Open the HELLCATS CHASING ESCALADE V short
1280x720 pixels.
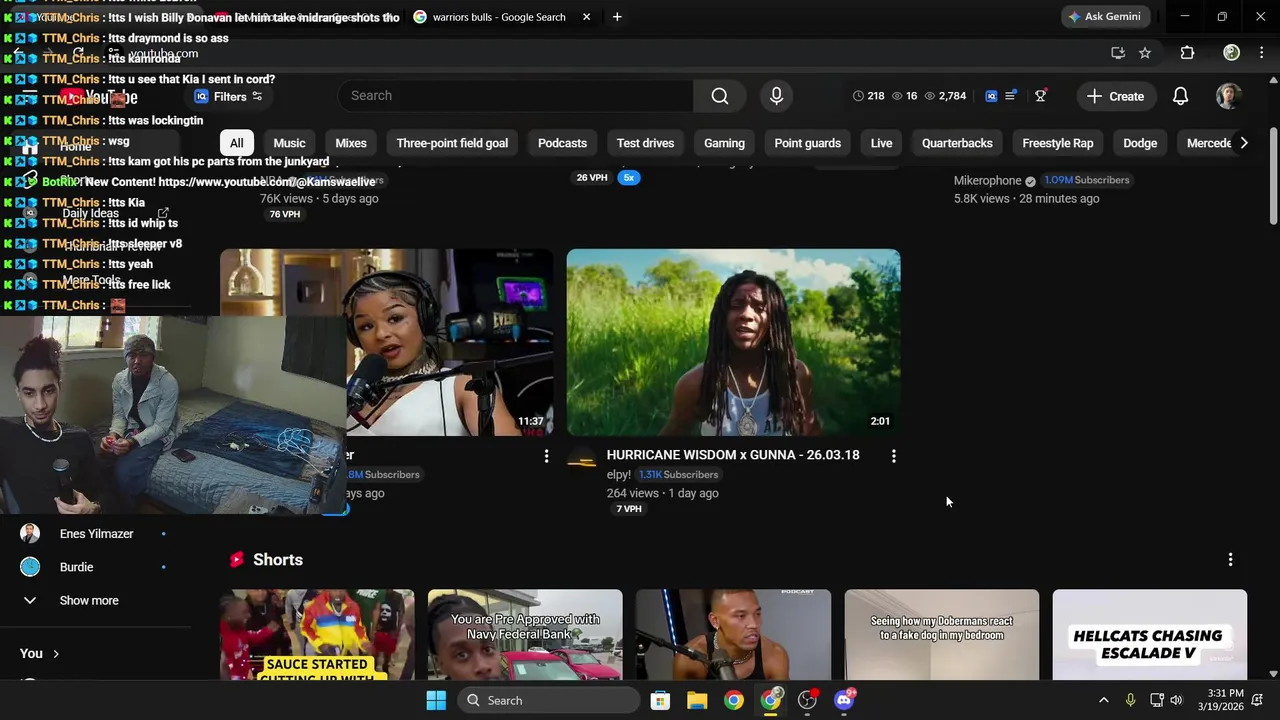pyautogui.click(x=1149, y=635)
